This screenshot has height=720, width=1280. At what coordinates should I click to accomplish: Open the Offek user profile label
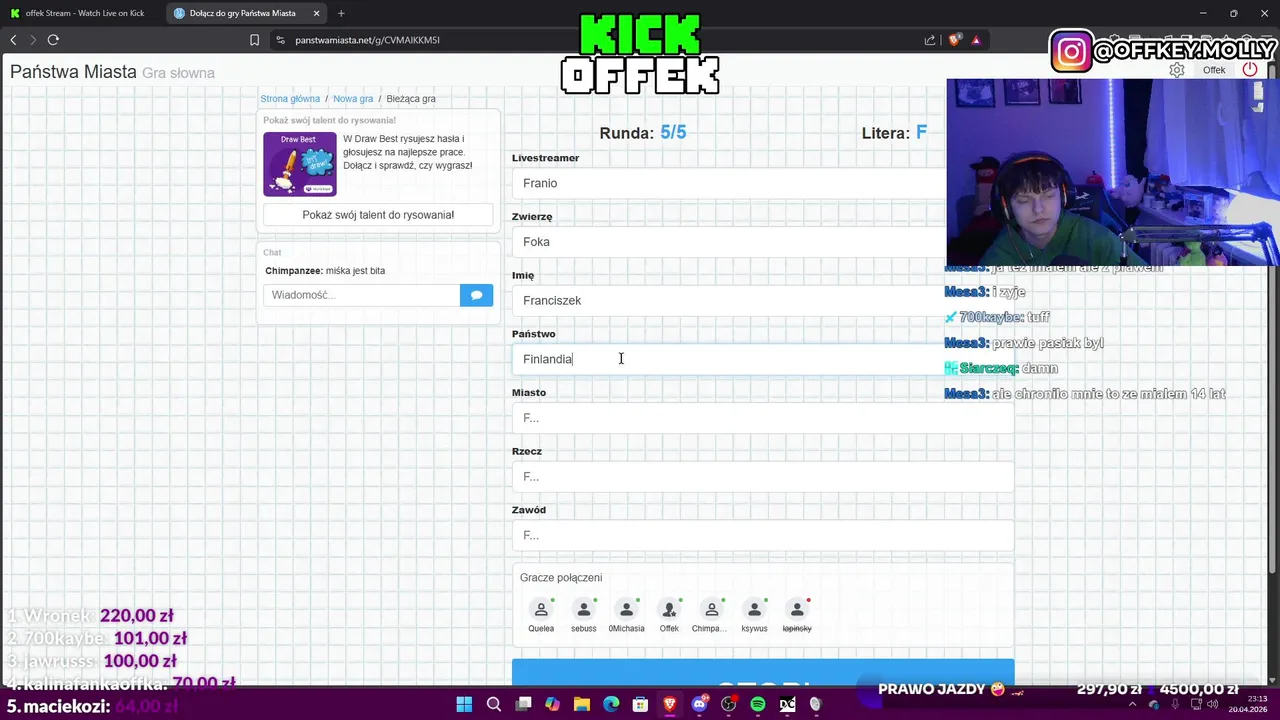pos(1214,70)
